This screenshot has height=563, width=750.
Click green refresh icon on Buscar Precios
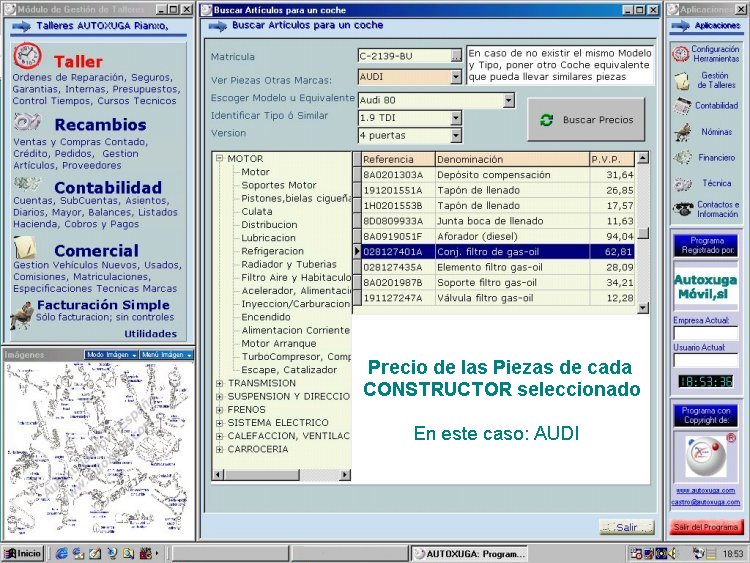[x=546, y=120]
